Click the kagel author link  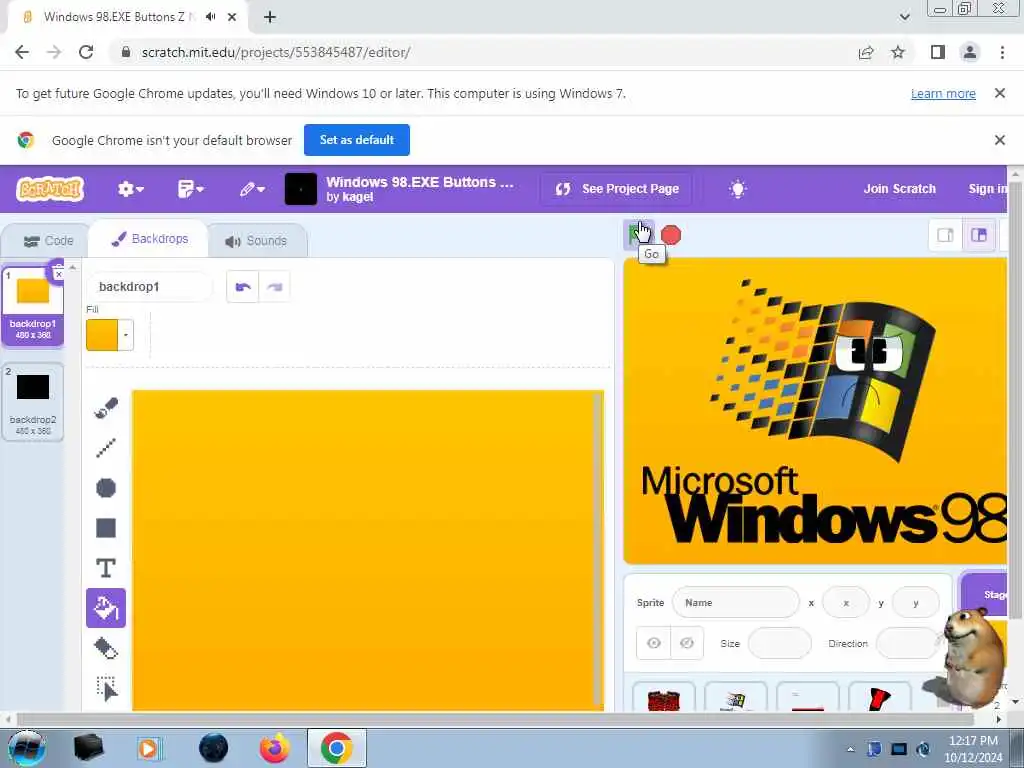358,197
